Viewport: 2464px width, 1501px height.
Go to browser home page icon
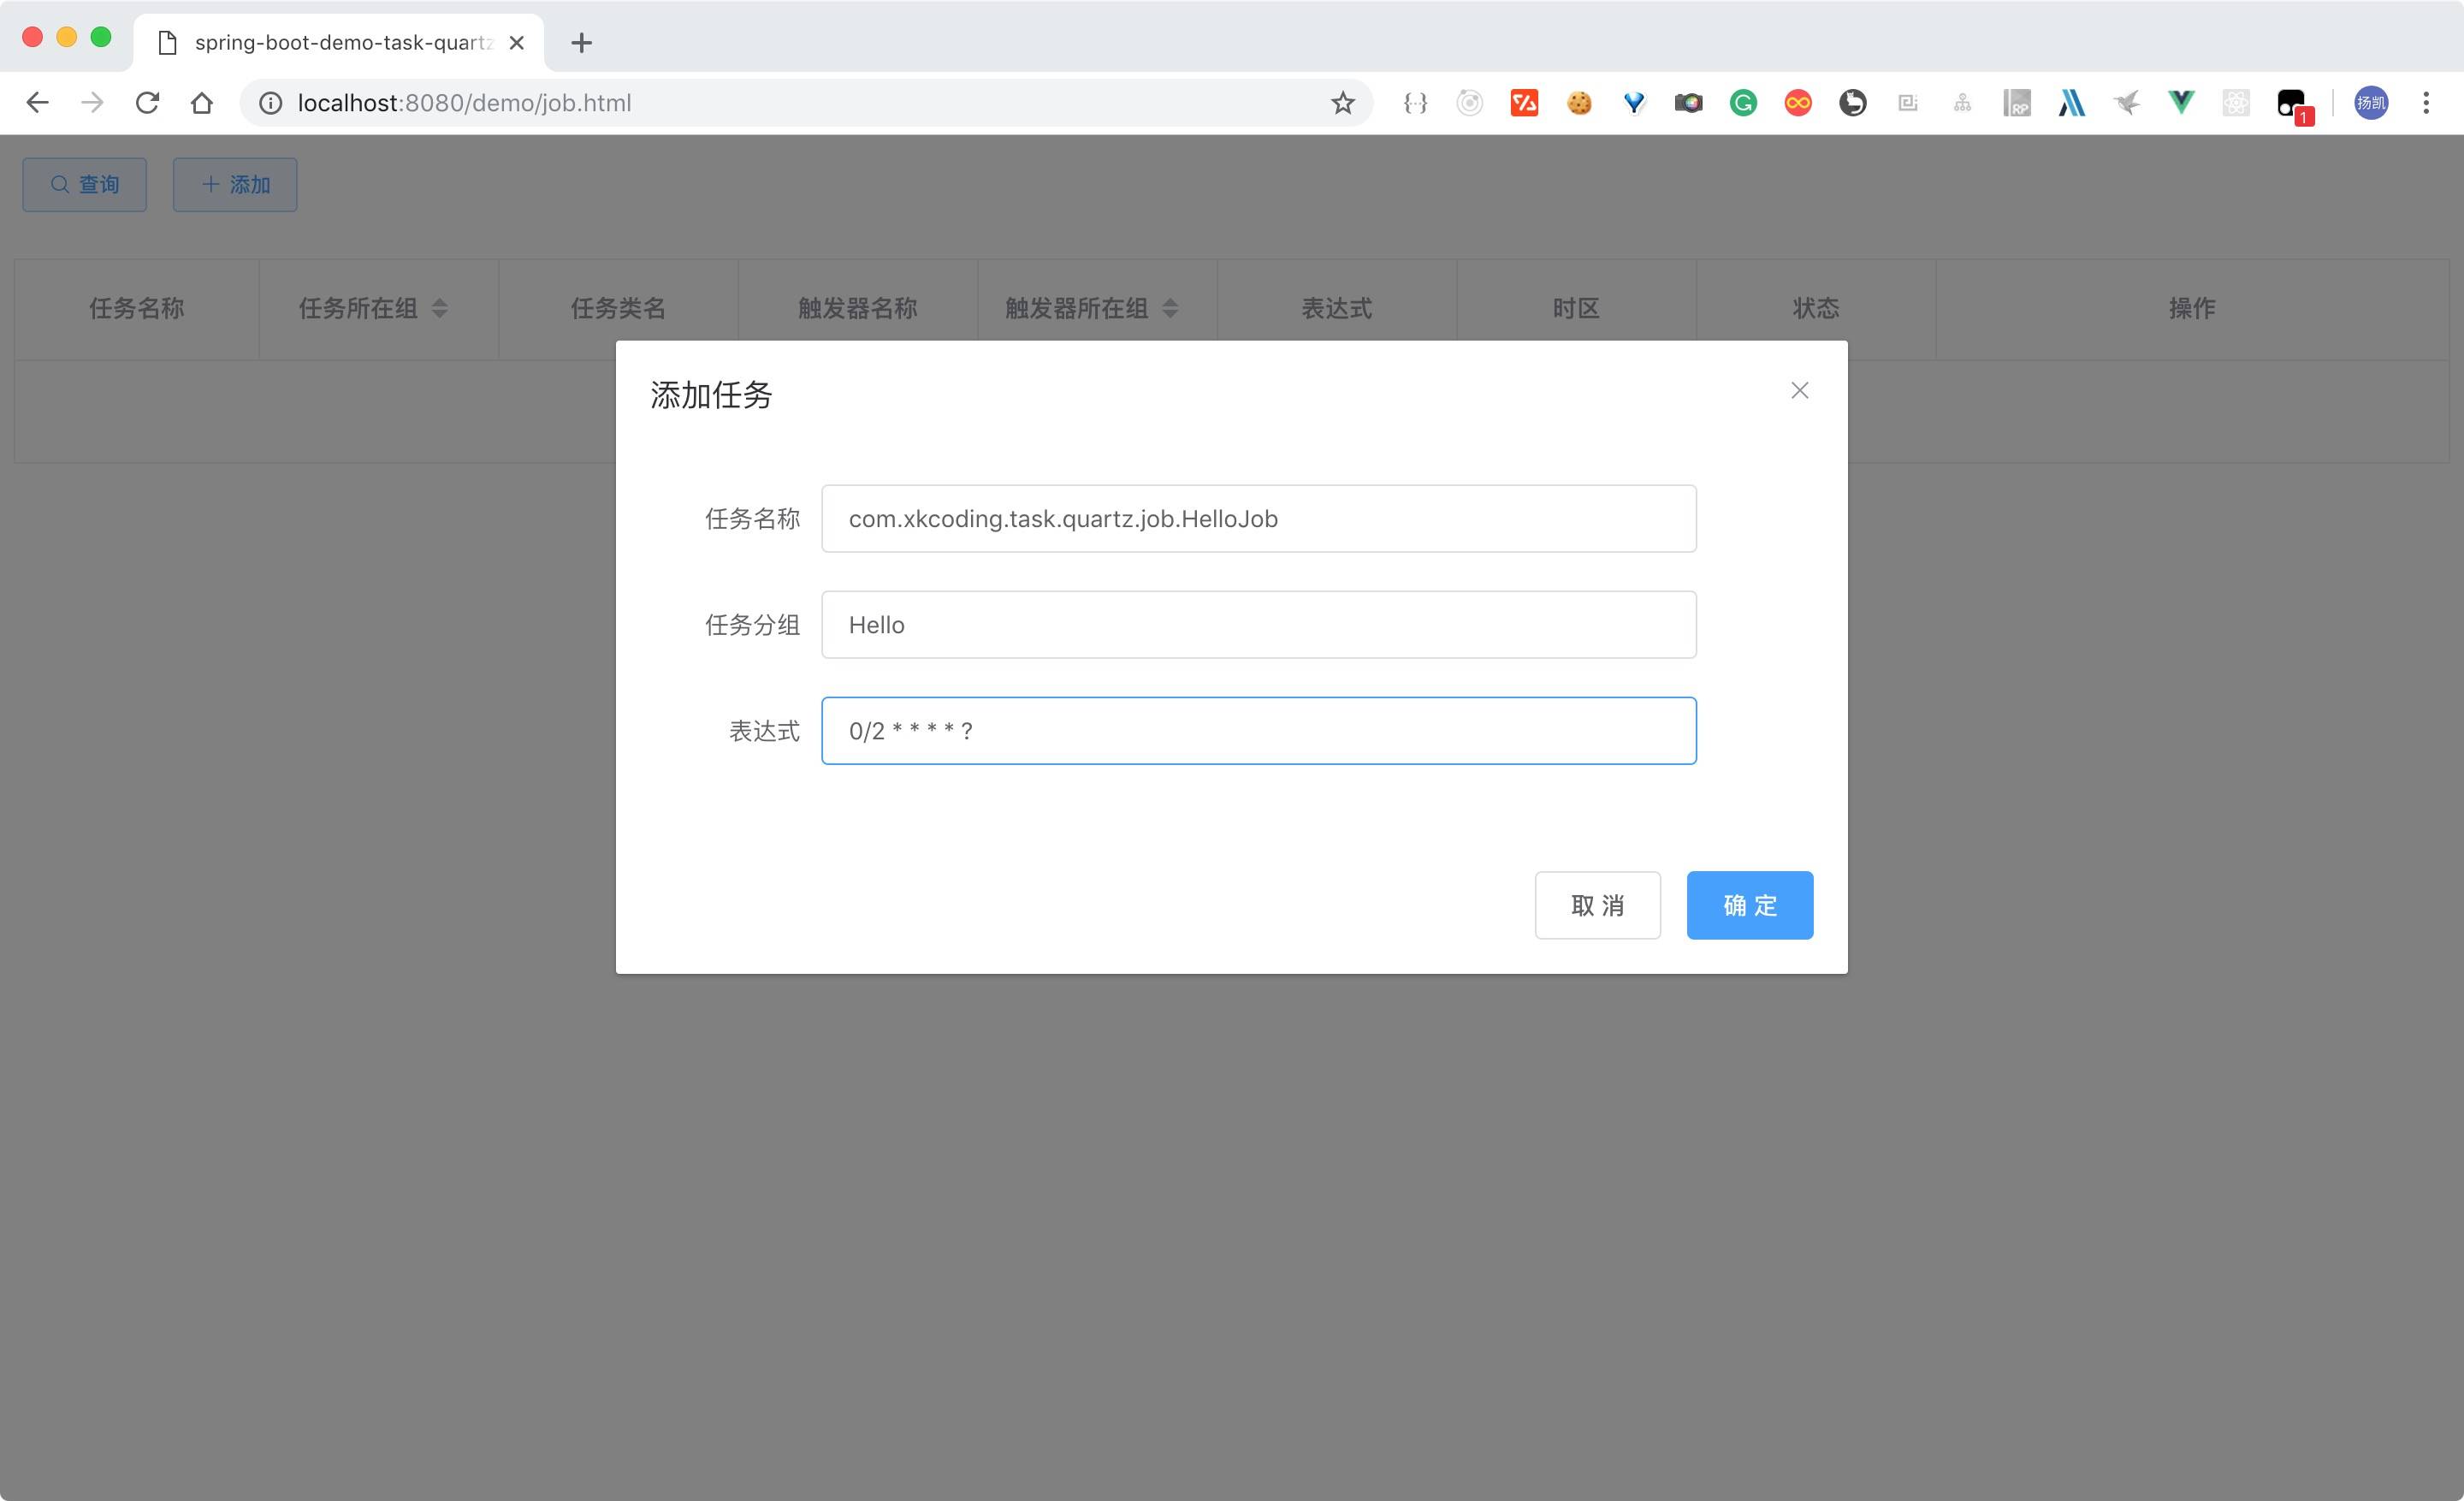click(202, 102)
